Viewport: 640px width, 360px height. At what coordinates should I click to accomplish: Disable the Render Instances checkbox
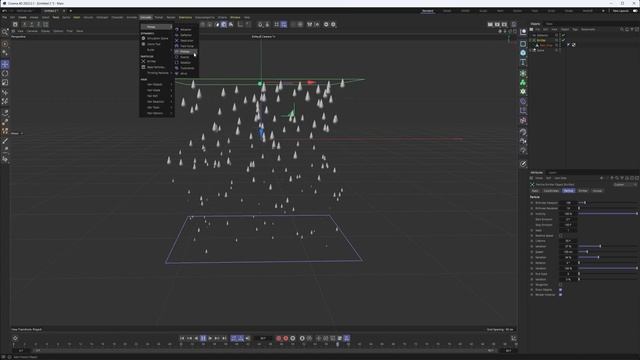560,294
